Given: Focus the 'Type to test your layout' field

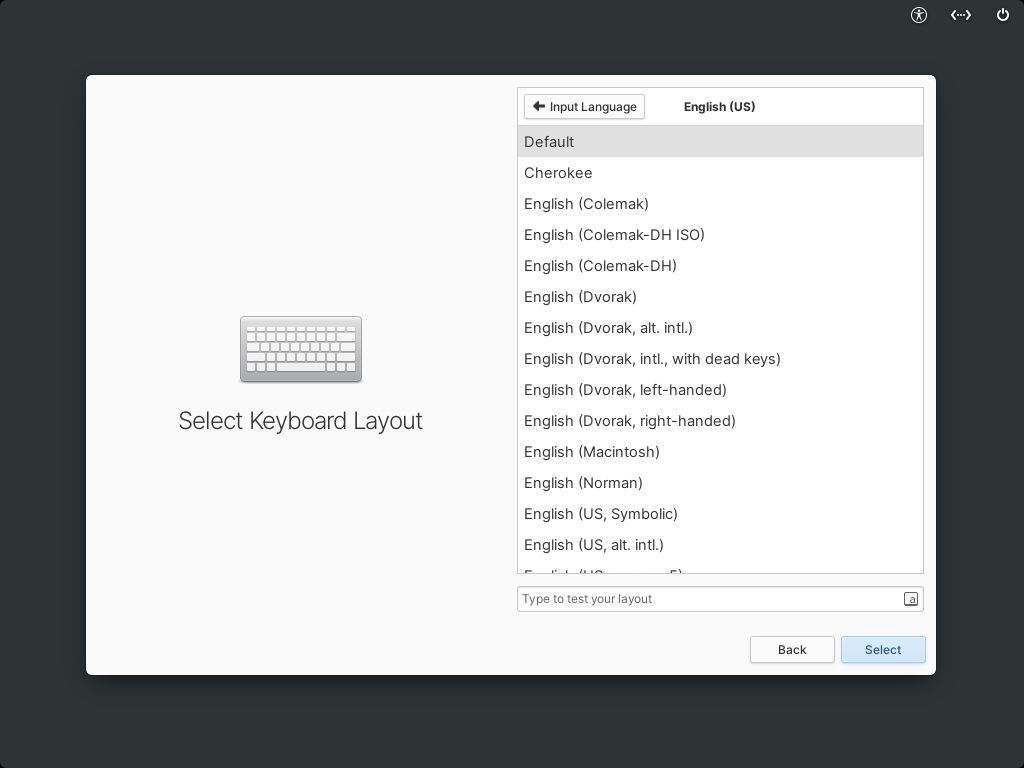Looking at the screenshot, I should pos(720,599).
